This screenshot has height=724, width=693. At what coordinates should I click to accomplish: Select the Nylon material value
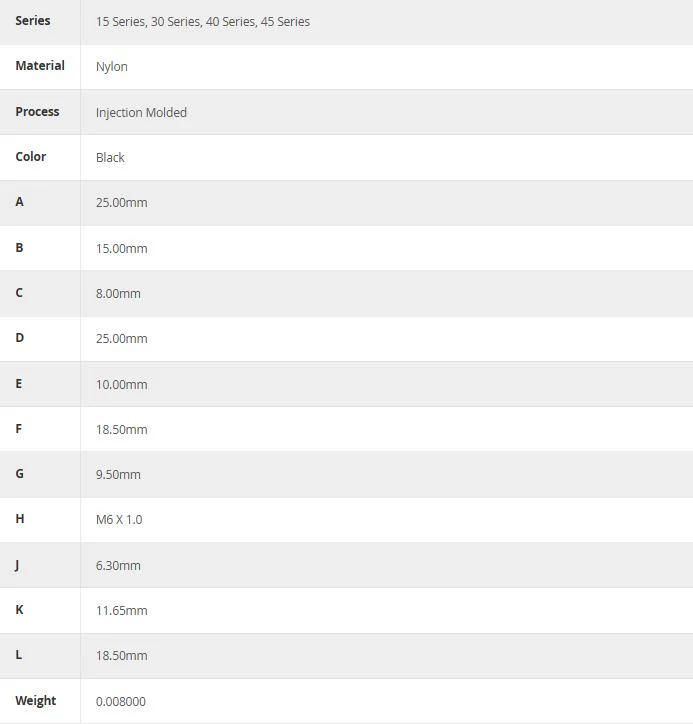[112, 67]
